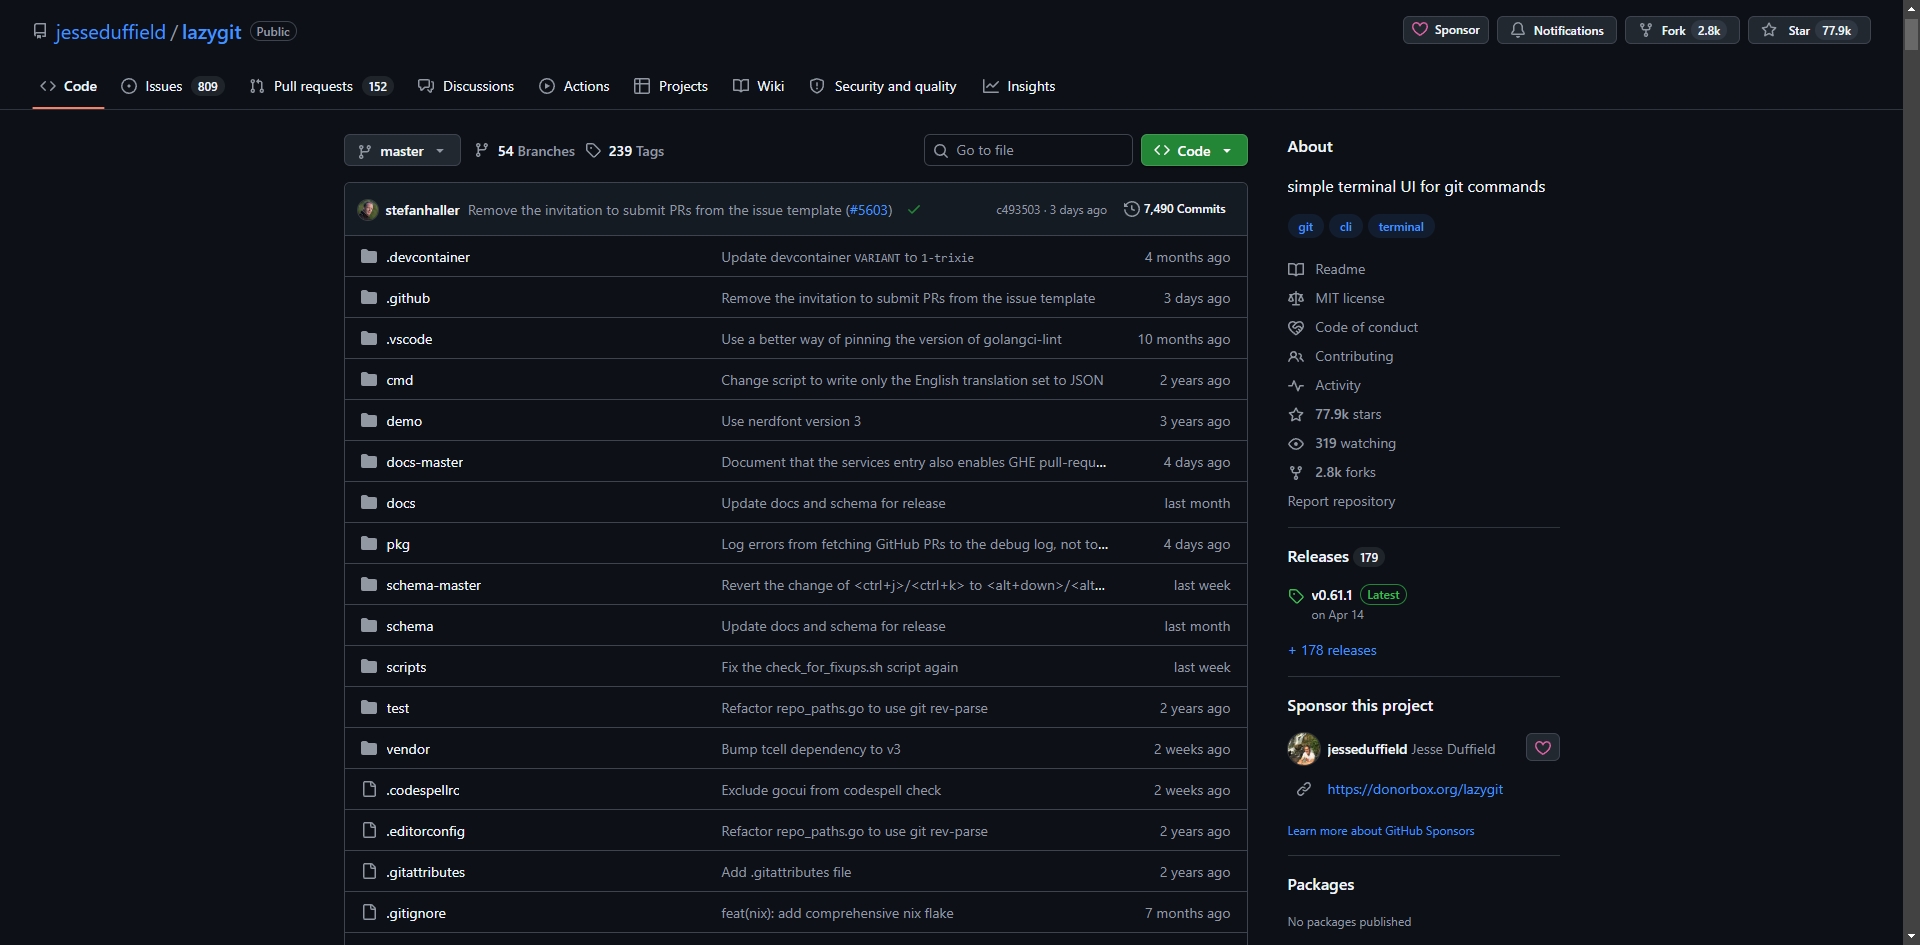Open the jesseduffield owner link
This screenshot has width=1920, height=945.
[110, 32]
